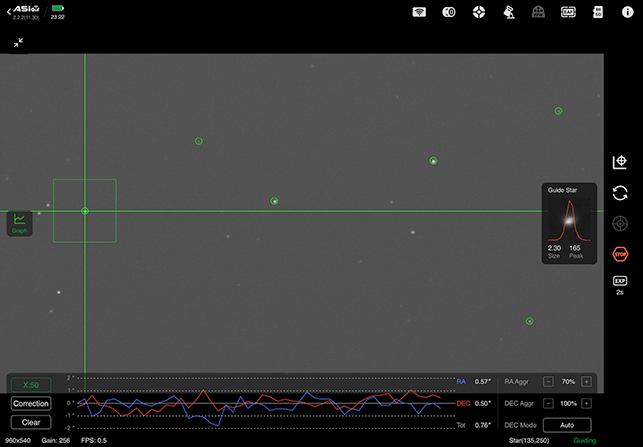The image size is (643, 447).
Task: Click the Guide Star profile thumbnail
Action: (x=569, y=220)
